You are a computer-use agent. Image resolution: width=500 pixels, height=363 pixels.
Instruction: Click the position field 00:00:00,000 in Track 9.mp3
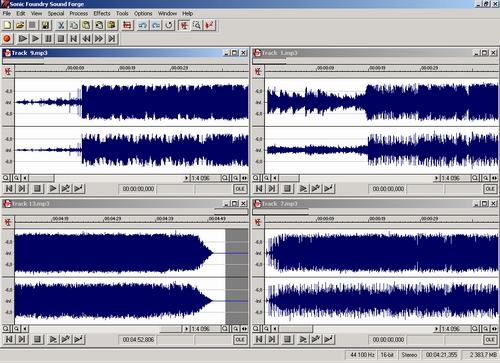(138, 189)
